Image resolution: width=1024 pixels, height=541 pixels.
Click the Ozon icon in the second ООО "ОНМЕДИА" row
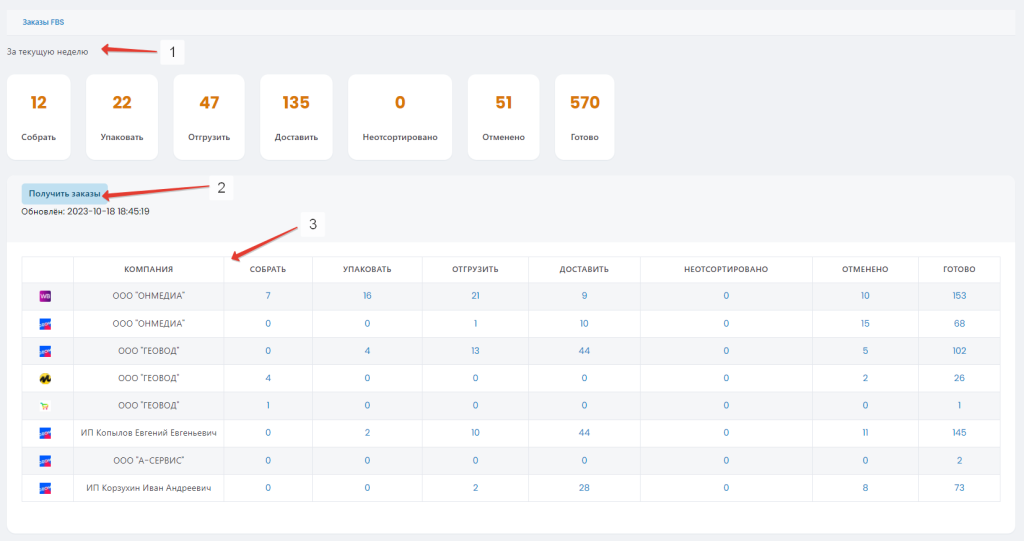45,324
